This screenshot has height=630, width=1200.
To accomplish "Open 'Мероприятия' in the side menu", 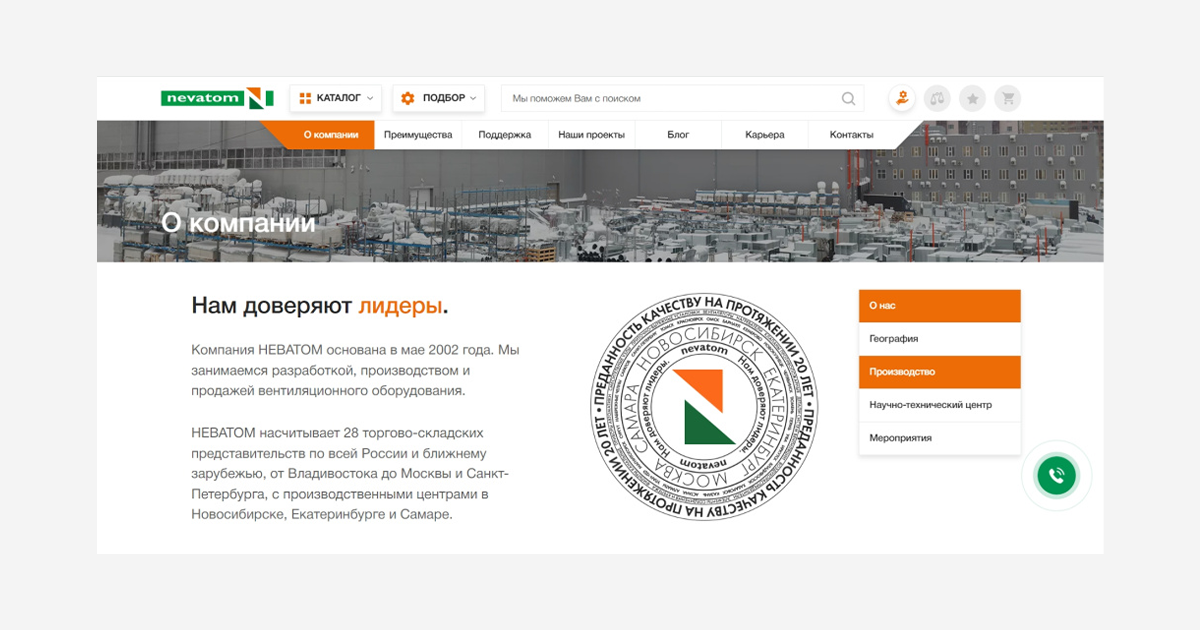I will 940,438.
